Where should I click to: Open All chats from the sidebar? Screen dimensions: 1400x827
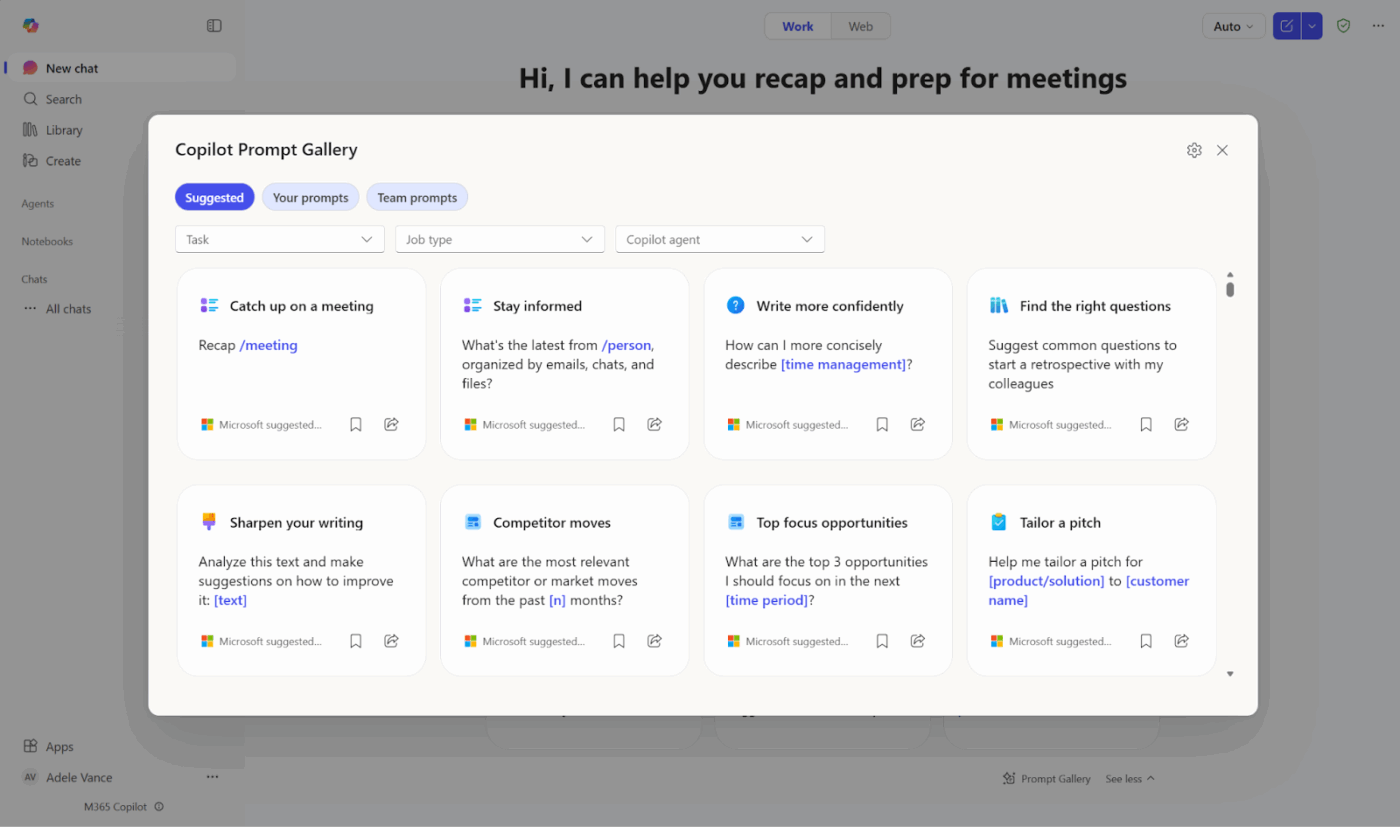[70, 308]
